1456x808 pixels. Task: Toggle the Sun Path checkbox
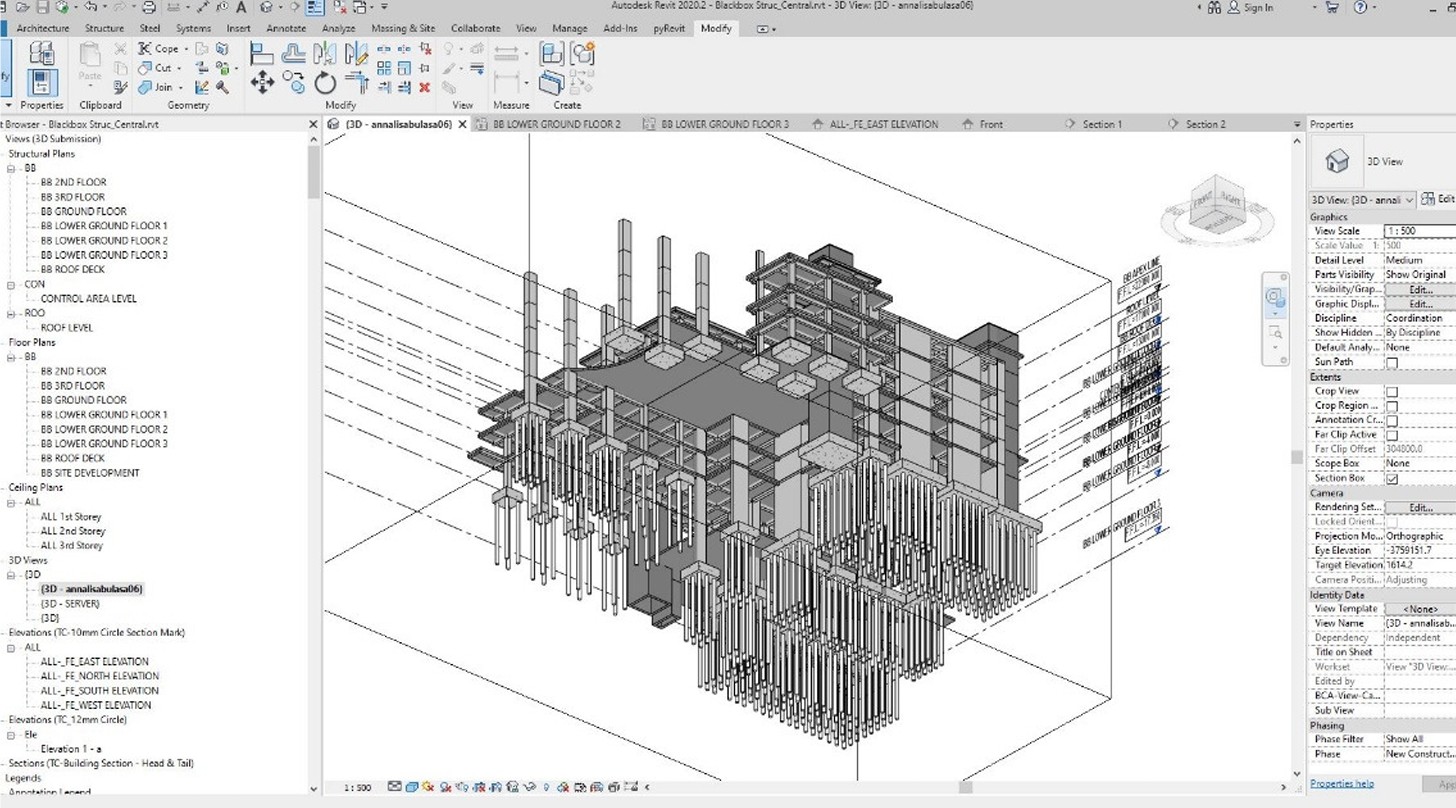(1391, 363)
